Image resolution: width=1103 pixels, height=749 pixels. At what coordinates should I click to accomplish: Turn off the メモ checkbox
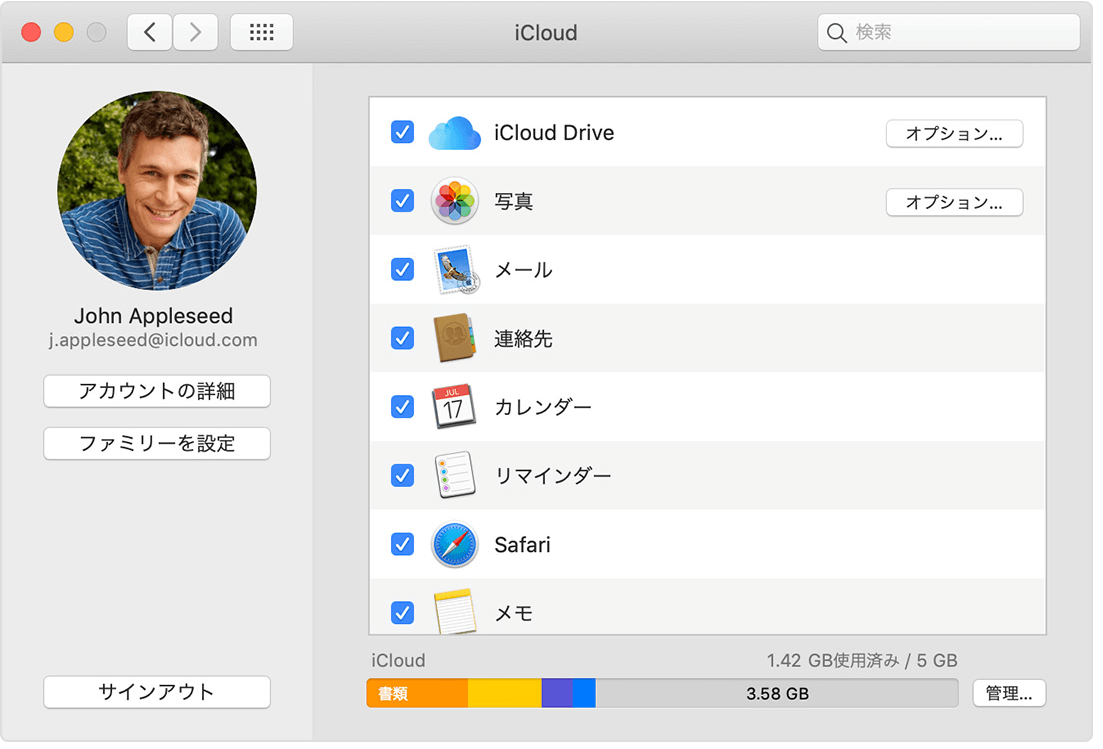(402, 613)
